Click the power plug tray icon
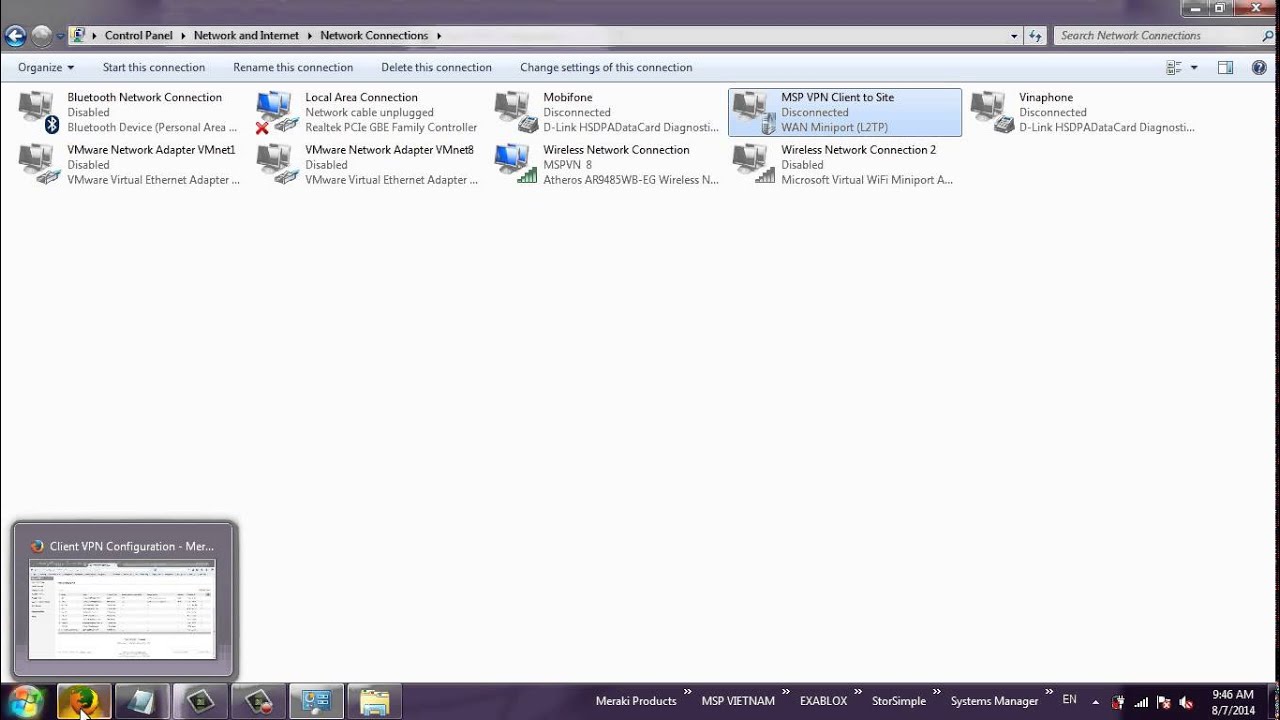The width and height of the screenshot is (1280, 720). [x=1118, y=702]
